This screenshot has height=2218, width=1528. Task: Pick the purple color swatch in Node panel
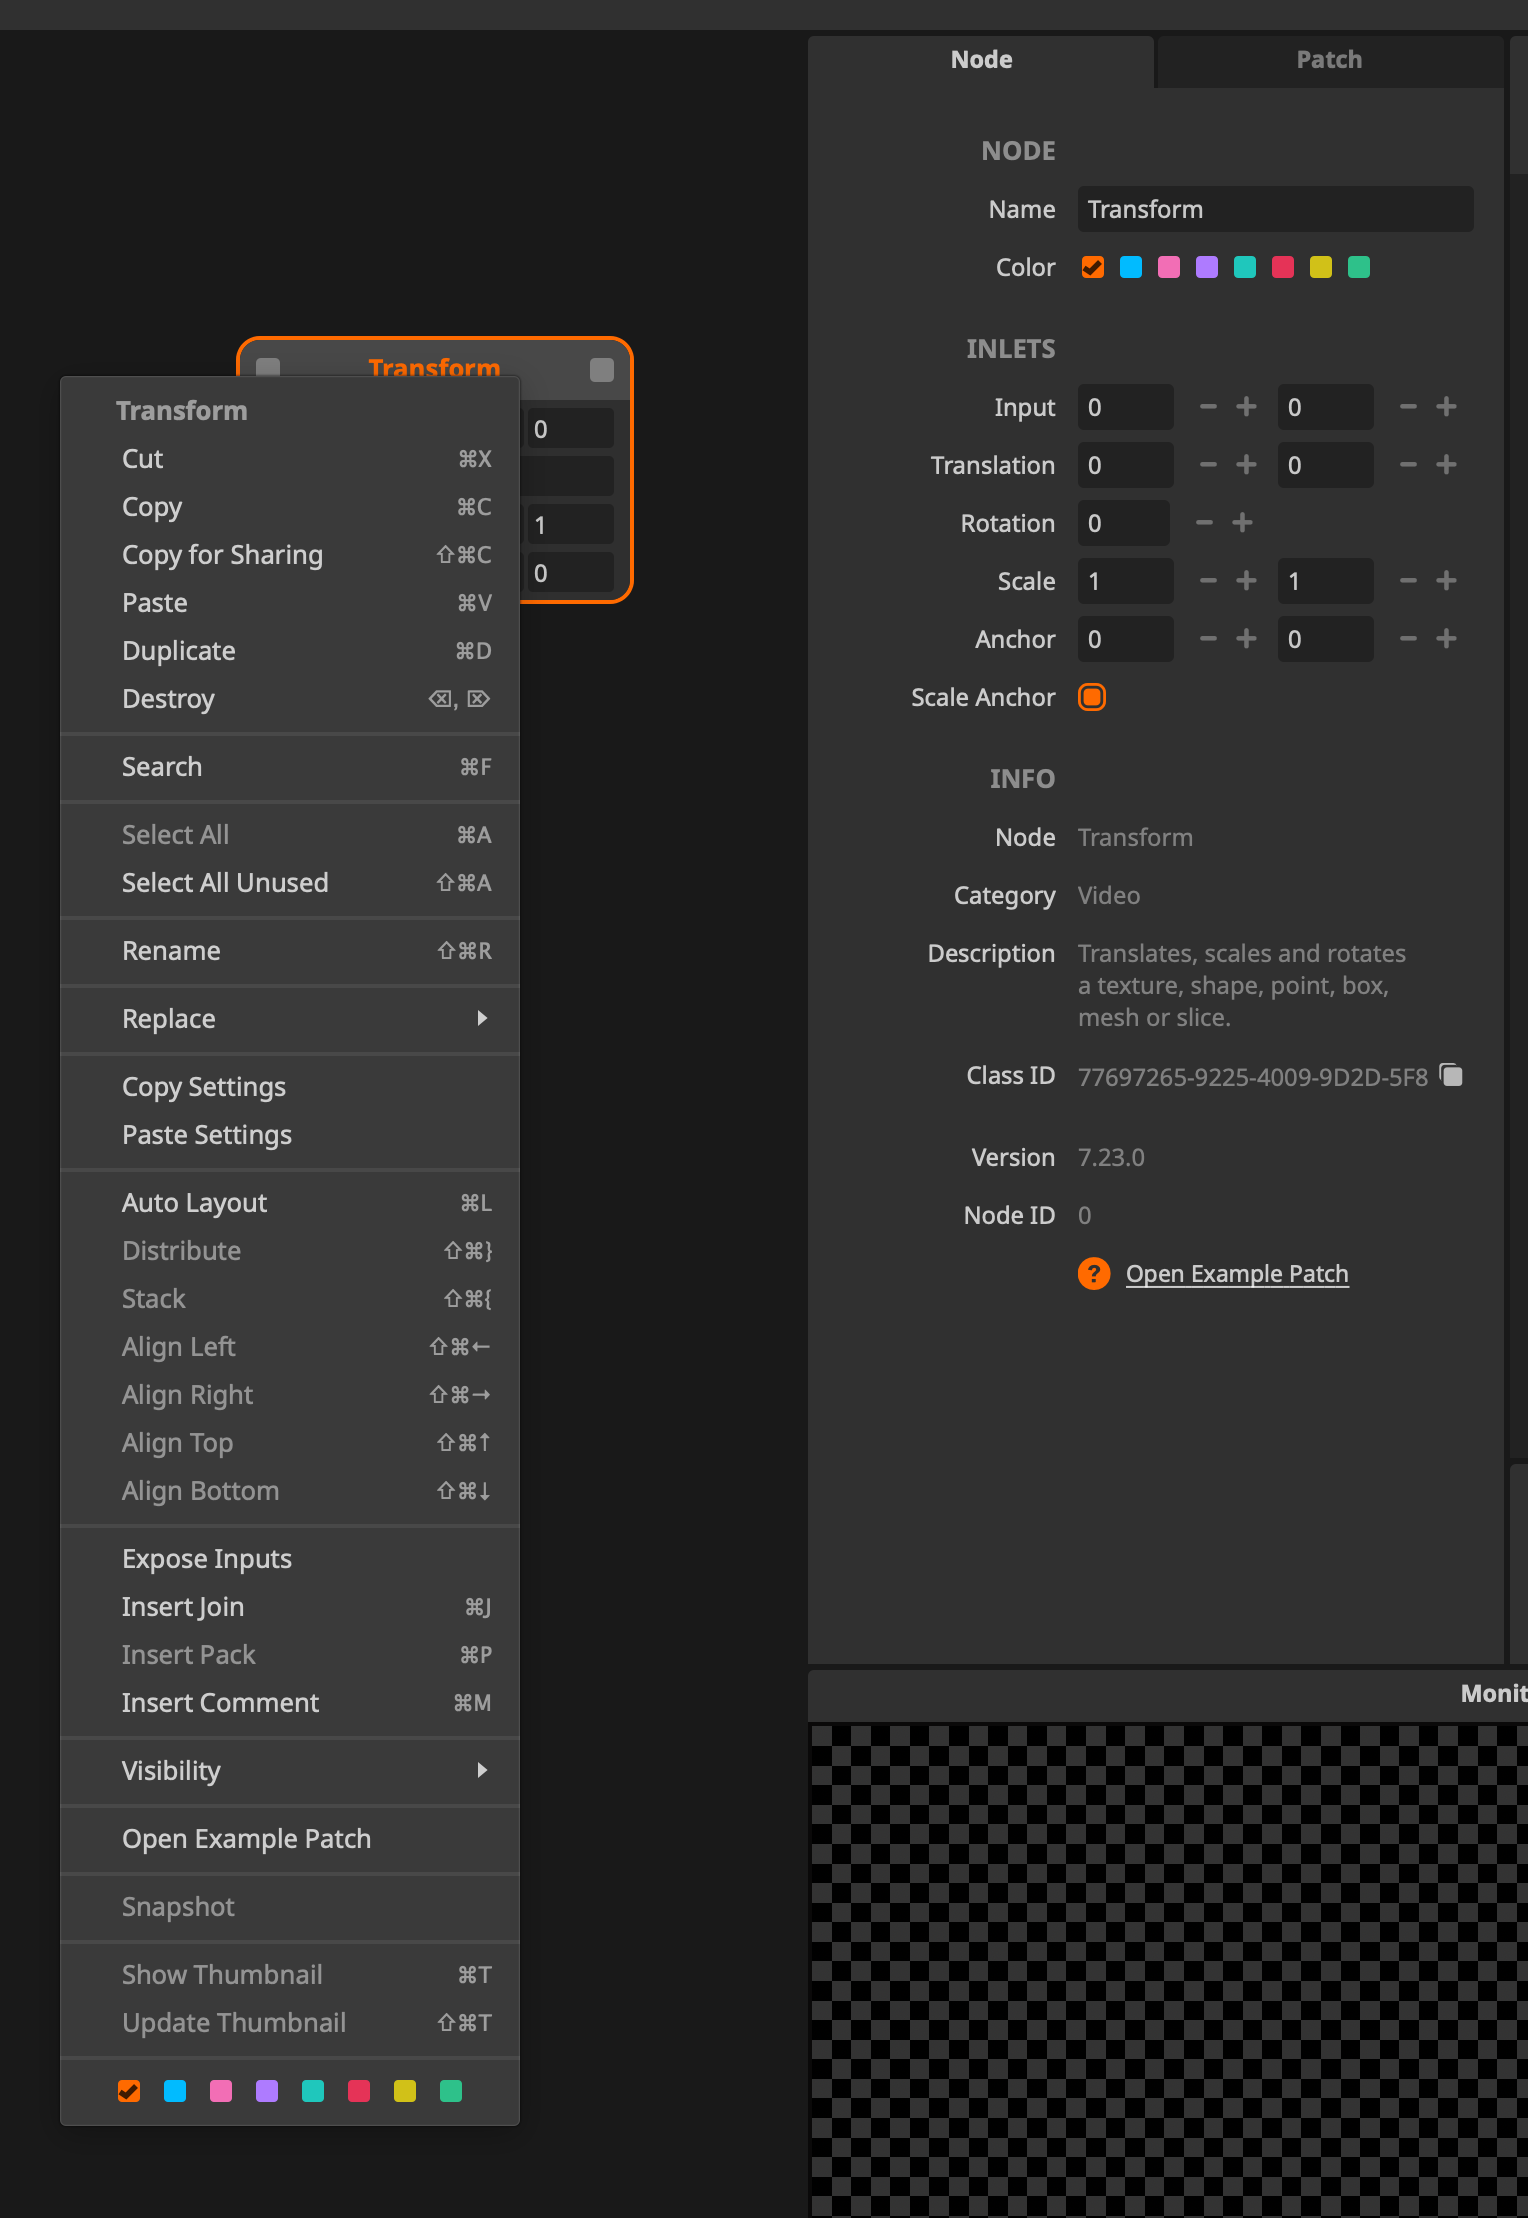tap(1207, 267)
